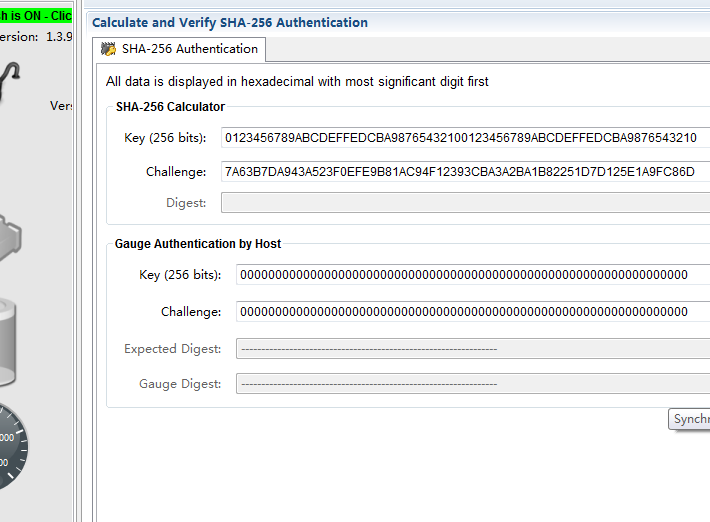
Task: Click the cable connector icon at top left
Action: point(12,78)
